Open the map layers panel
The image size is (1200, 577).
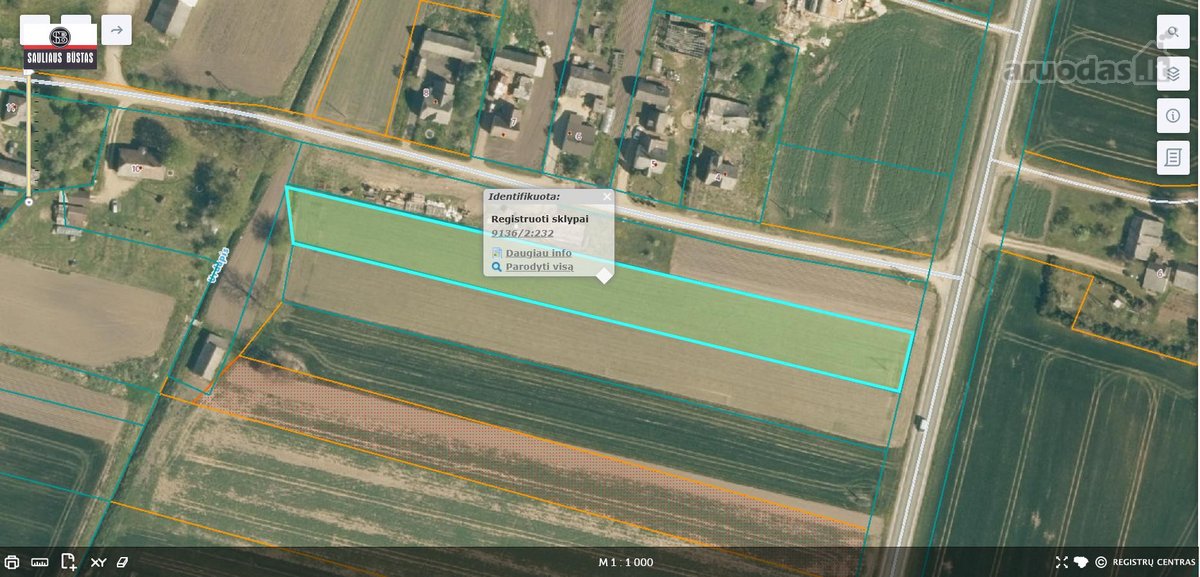(x=1172, y=74)
